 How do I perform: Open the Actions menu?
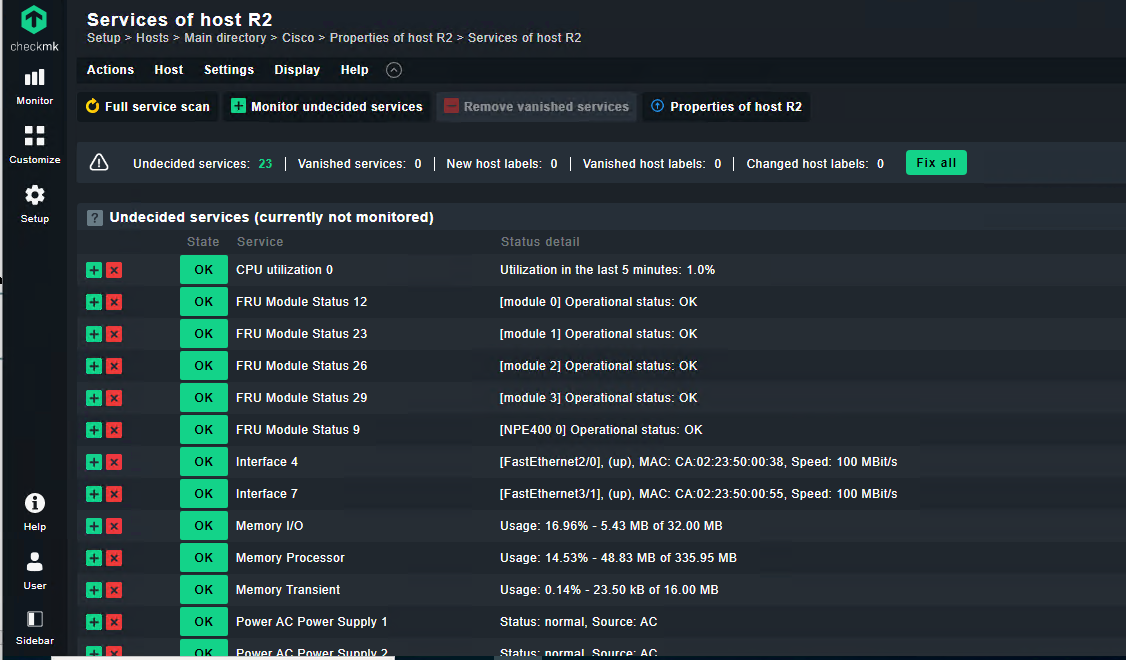click(110, 70)
